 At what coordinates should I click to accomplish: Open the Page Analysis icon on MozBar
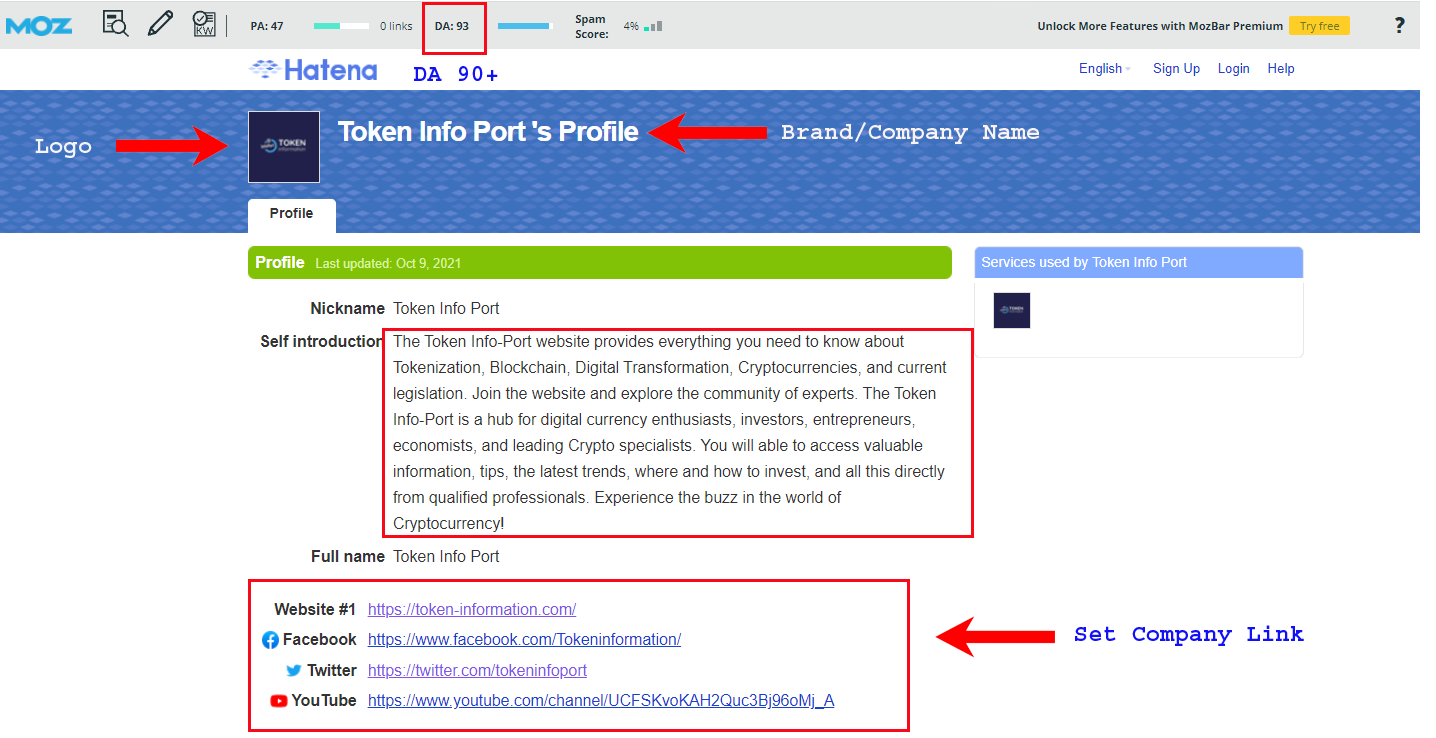click(115, 23)
